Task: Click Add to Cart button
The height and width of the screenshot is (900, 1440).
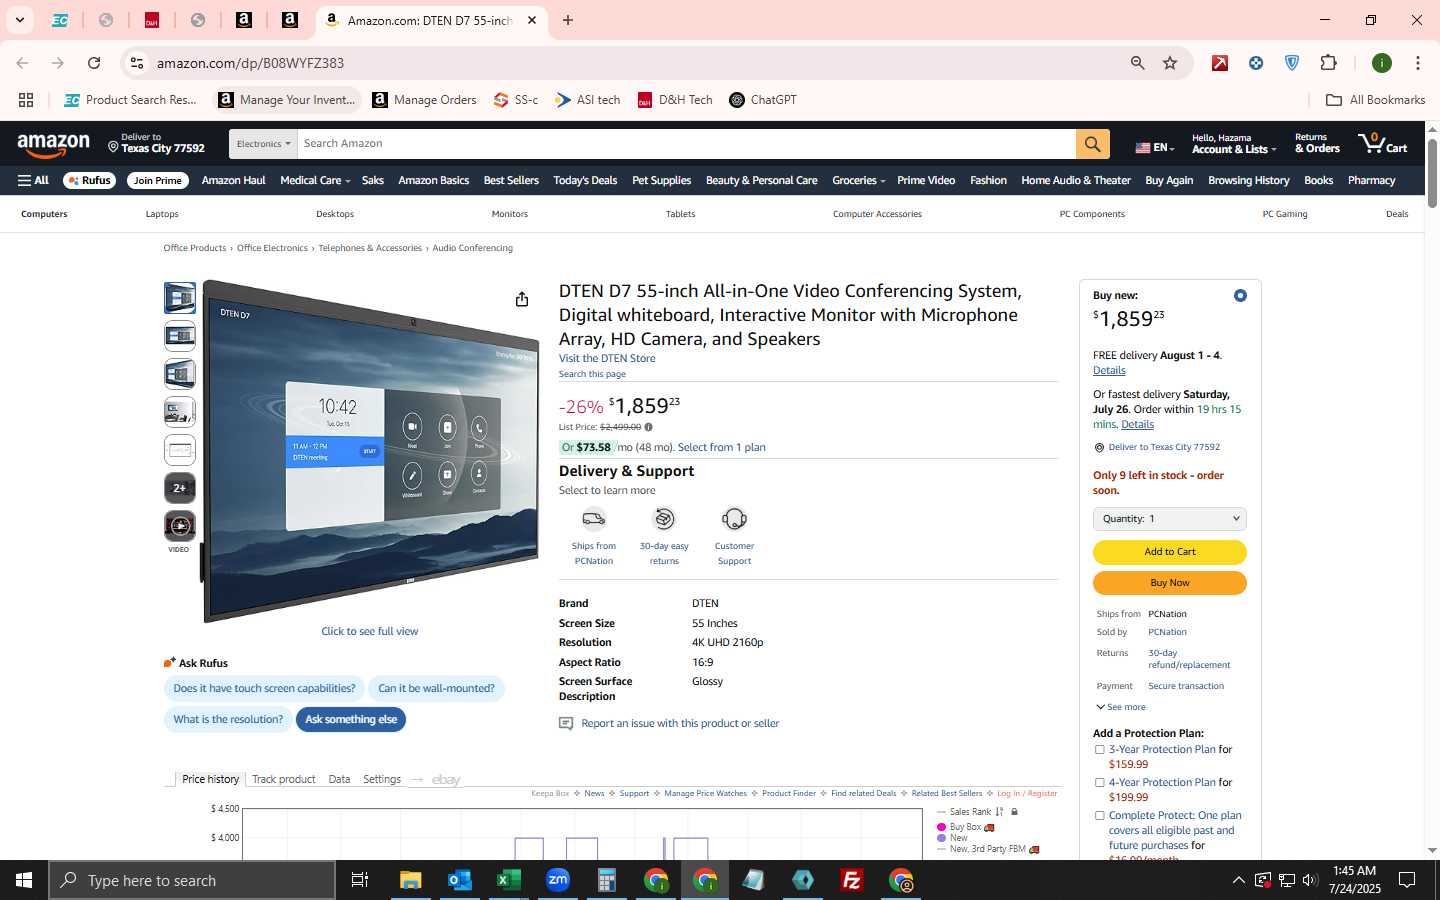Action: tap(1170, 552)
